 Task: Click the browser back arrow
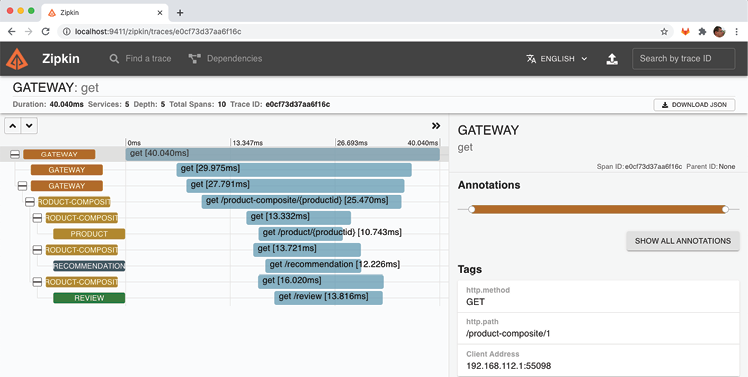click(11, 31)
